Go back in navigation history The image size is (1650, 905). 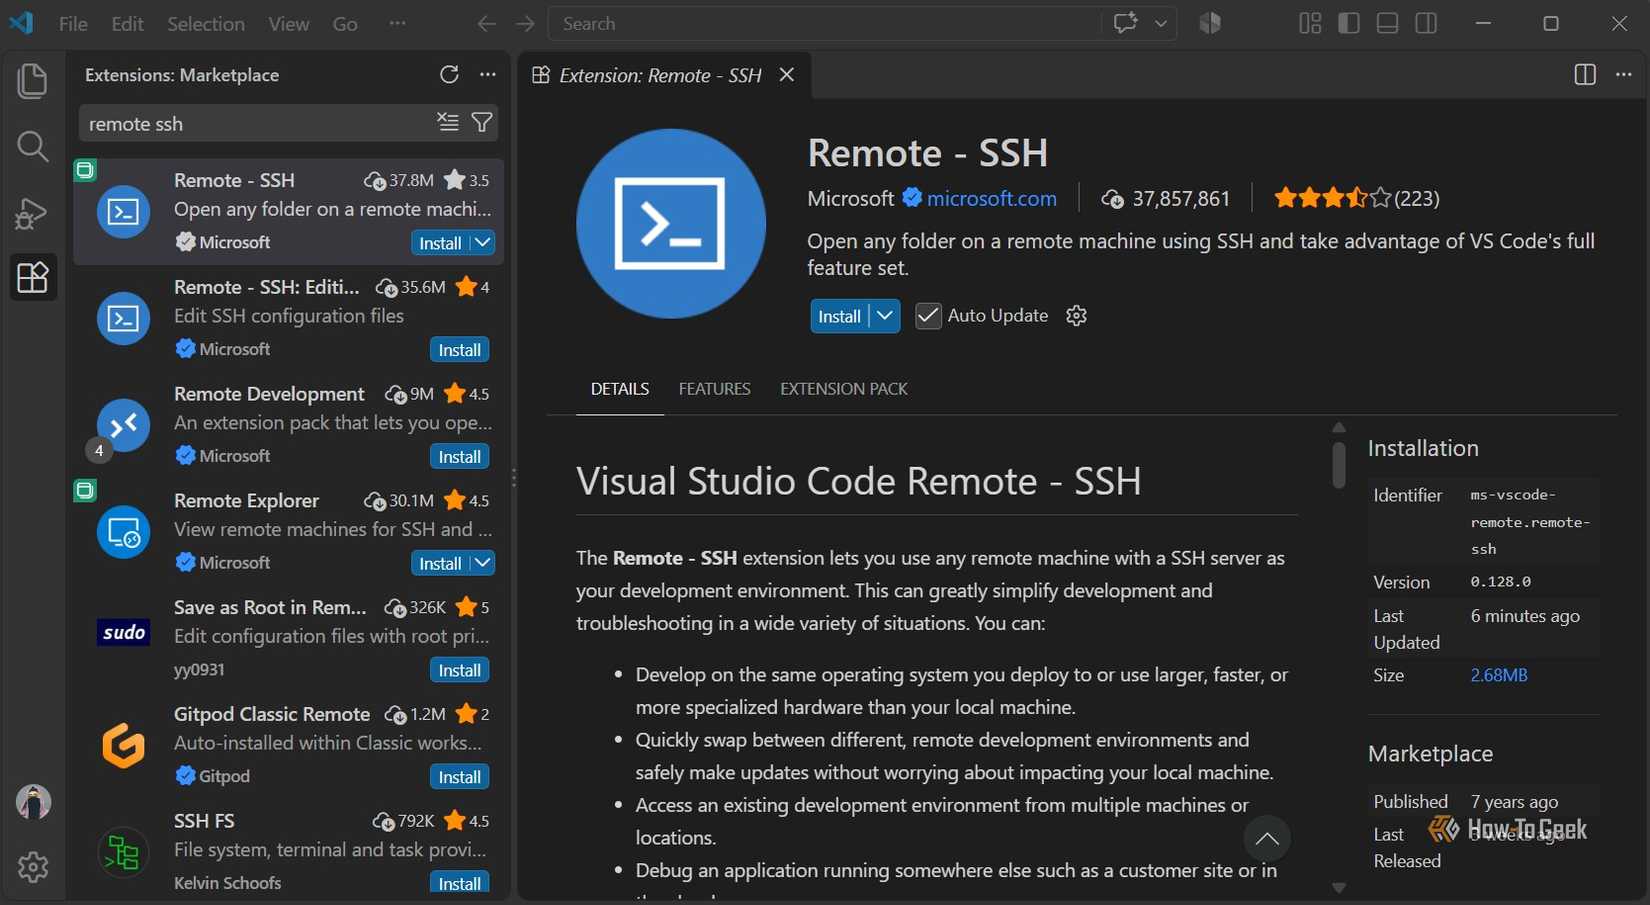487,24
